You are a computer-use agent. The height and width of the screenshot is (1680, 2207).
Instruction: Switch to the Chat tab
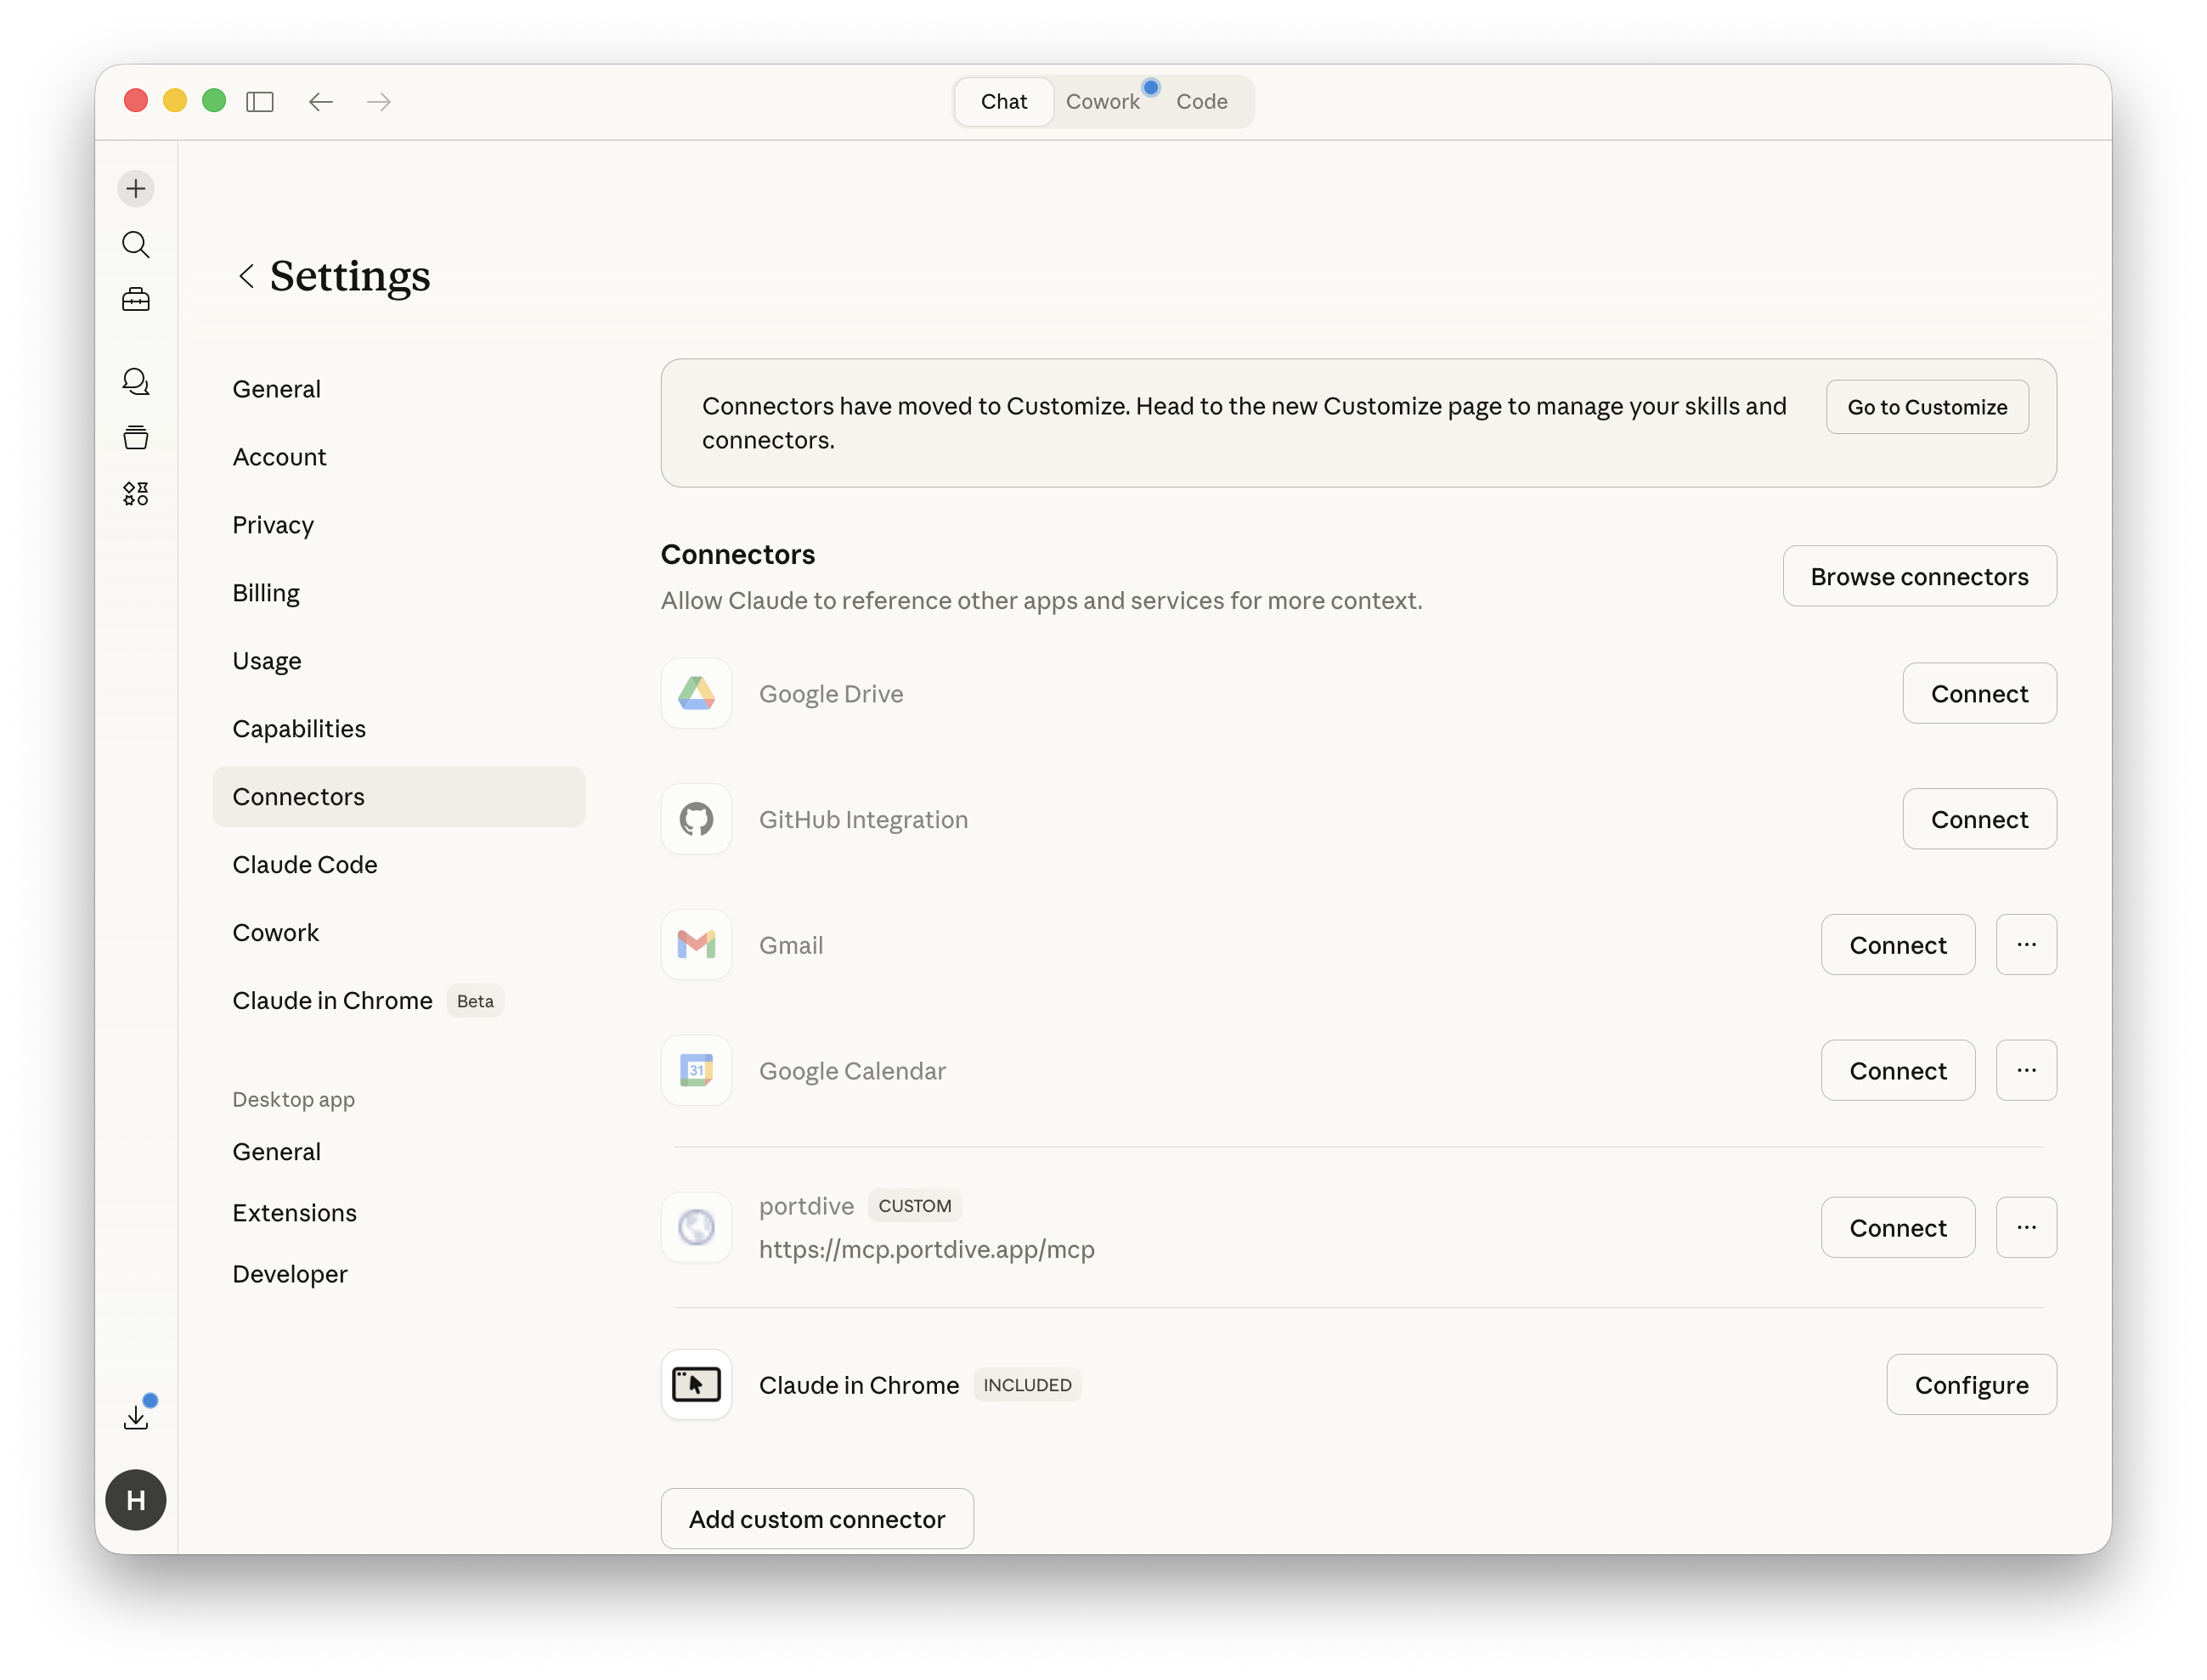click(x=1003, y=101)
